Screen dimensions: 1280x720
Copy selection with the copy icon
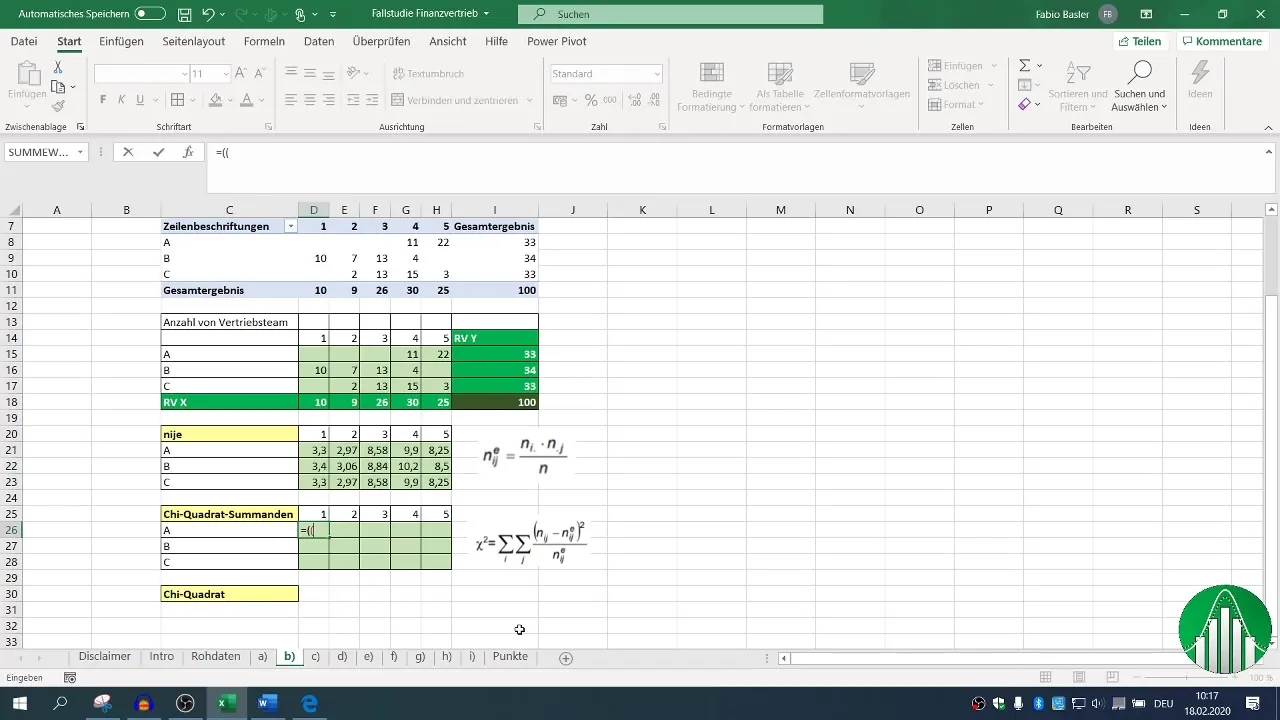(58, 87)
